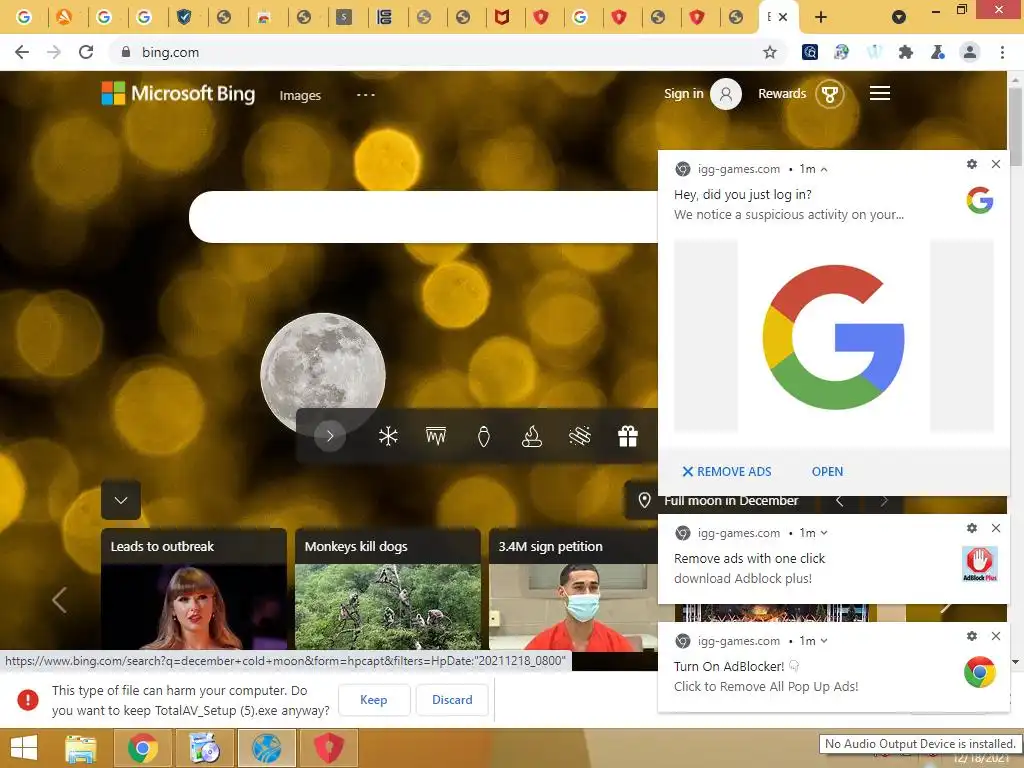Open Chrome's three-dot menu

coord(1002,52)
